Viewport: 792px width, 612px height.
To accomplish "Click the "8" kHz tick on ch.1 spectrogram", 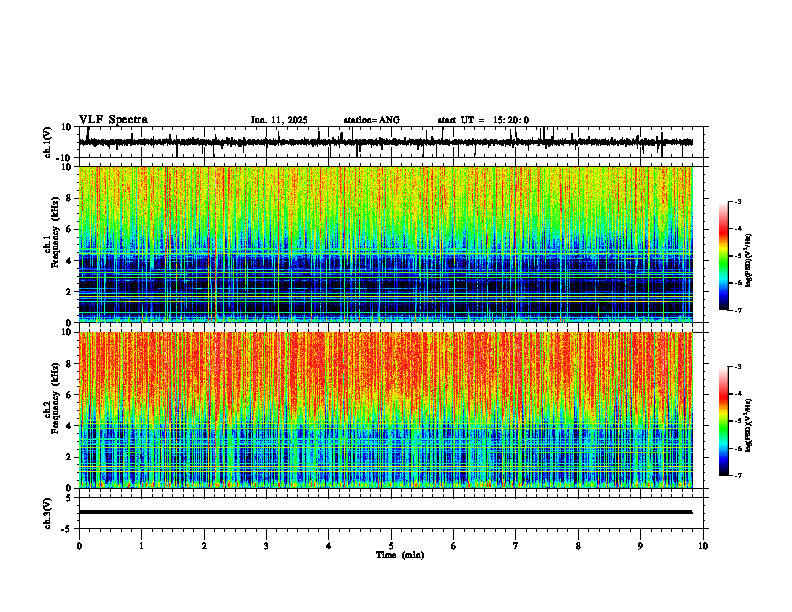I will pos(69,198).
